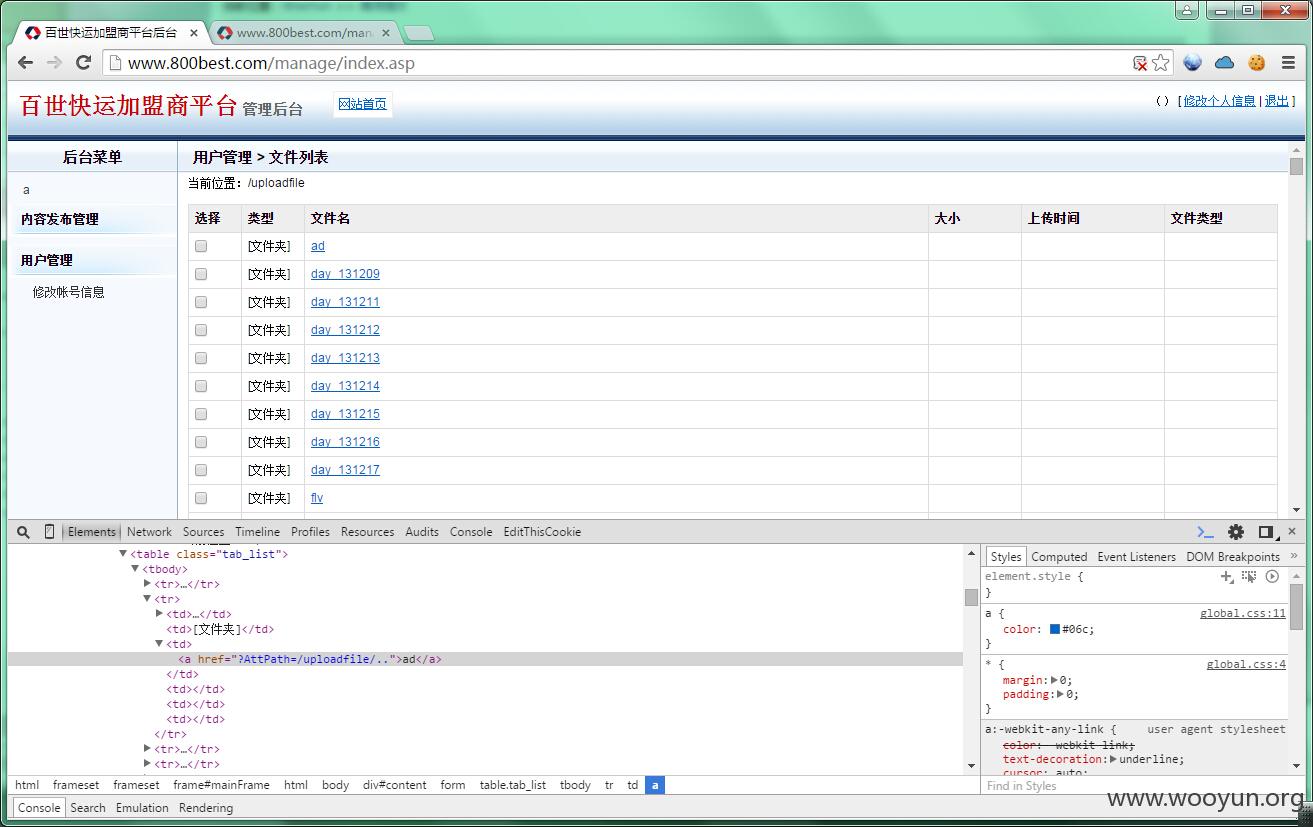Collapse the table.tab_list node
Image resolution: width=1313 pixels, height=827 pixels.
(x=123, y=554)
